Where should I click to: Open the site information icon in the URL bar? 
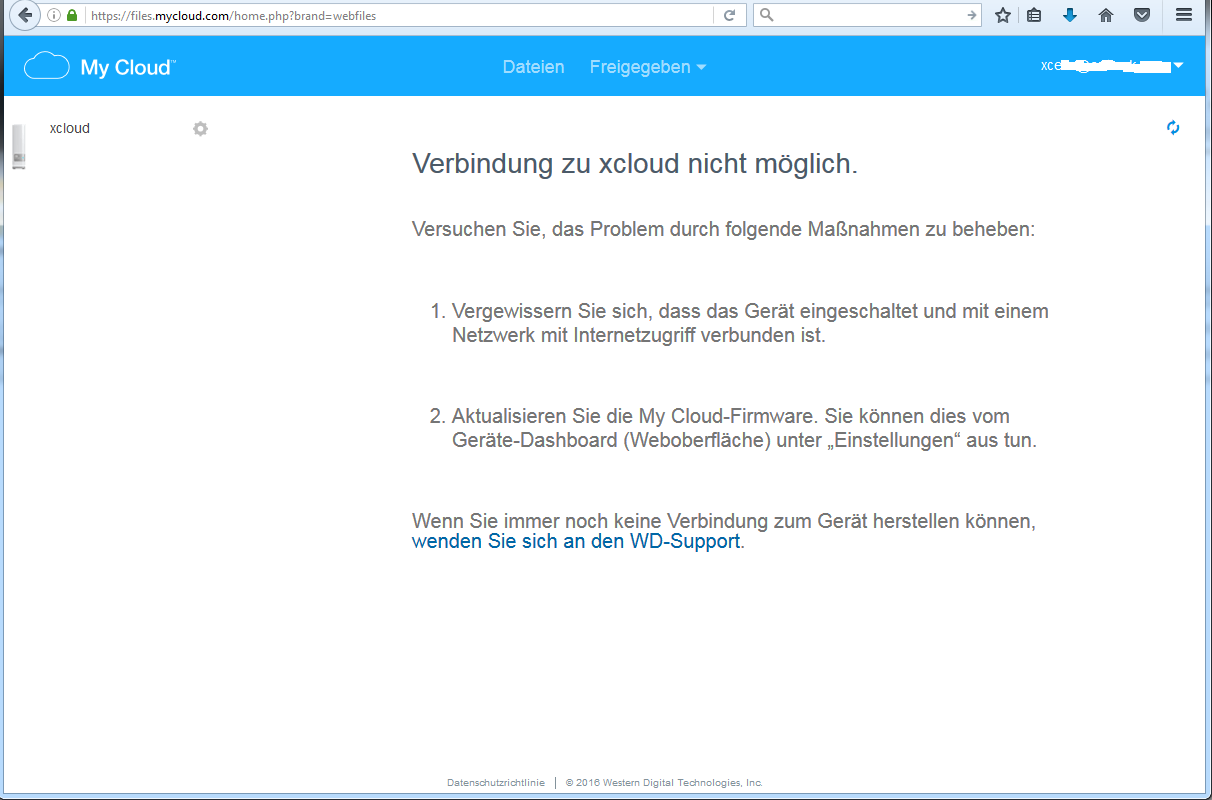coord(55,15)
